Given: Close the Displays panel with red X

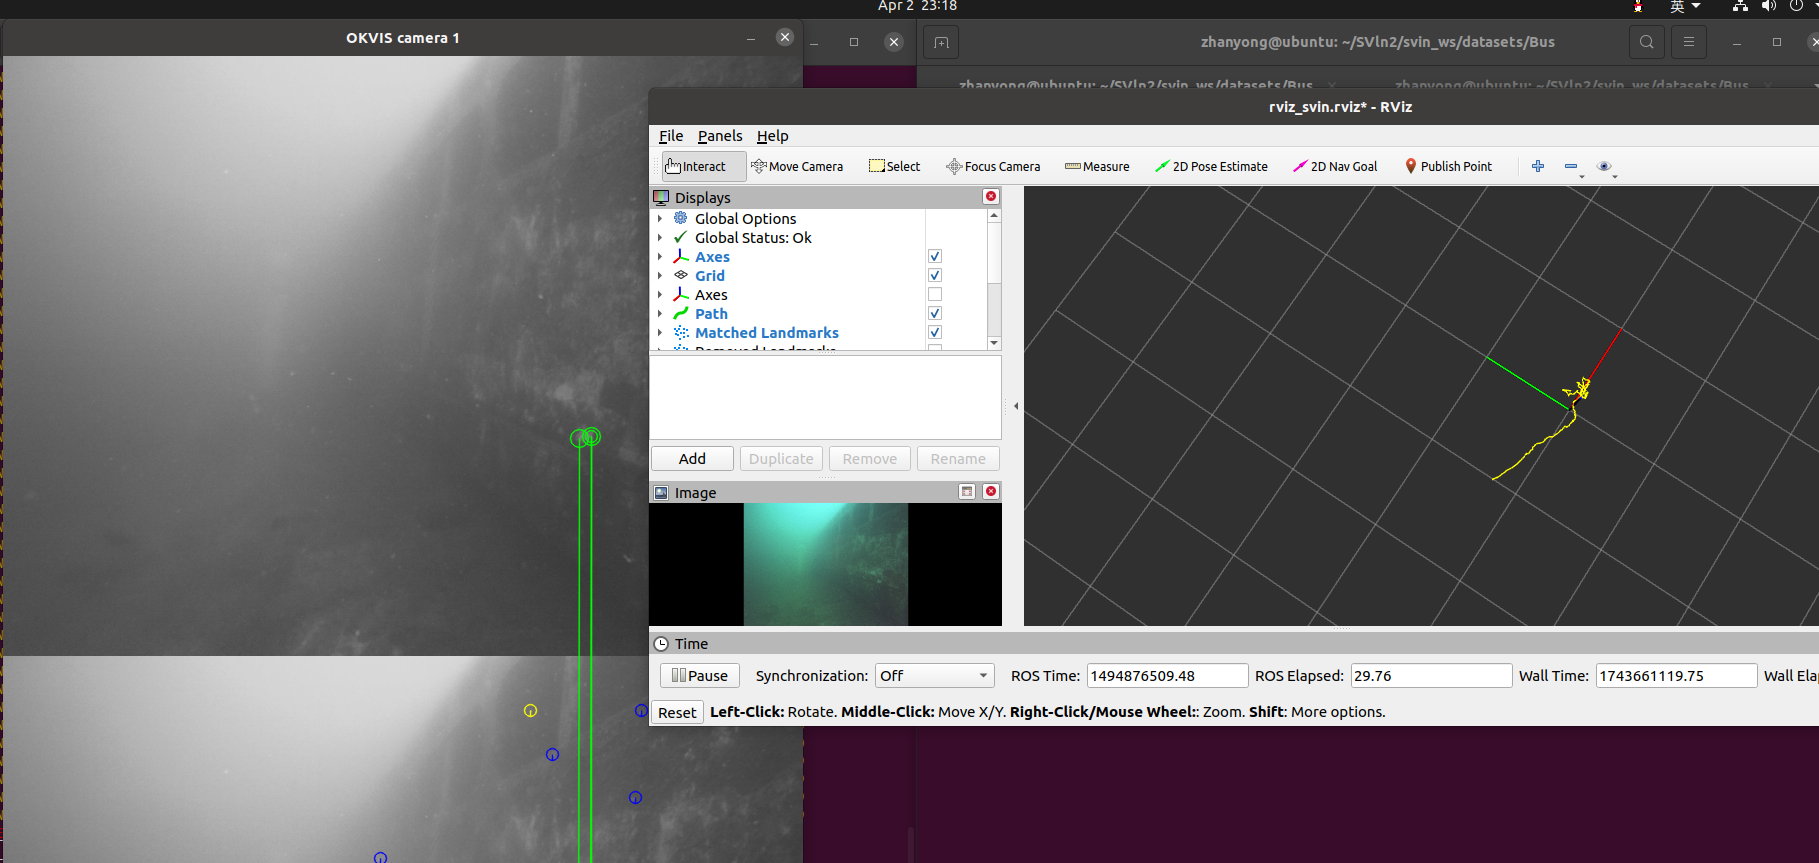Looking at the screenshot, I should pyautogui.click(x=991, y=197).
